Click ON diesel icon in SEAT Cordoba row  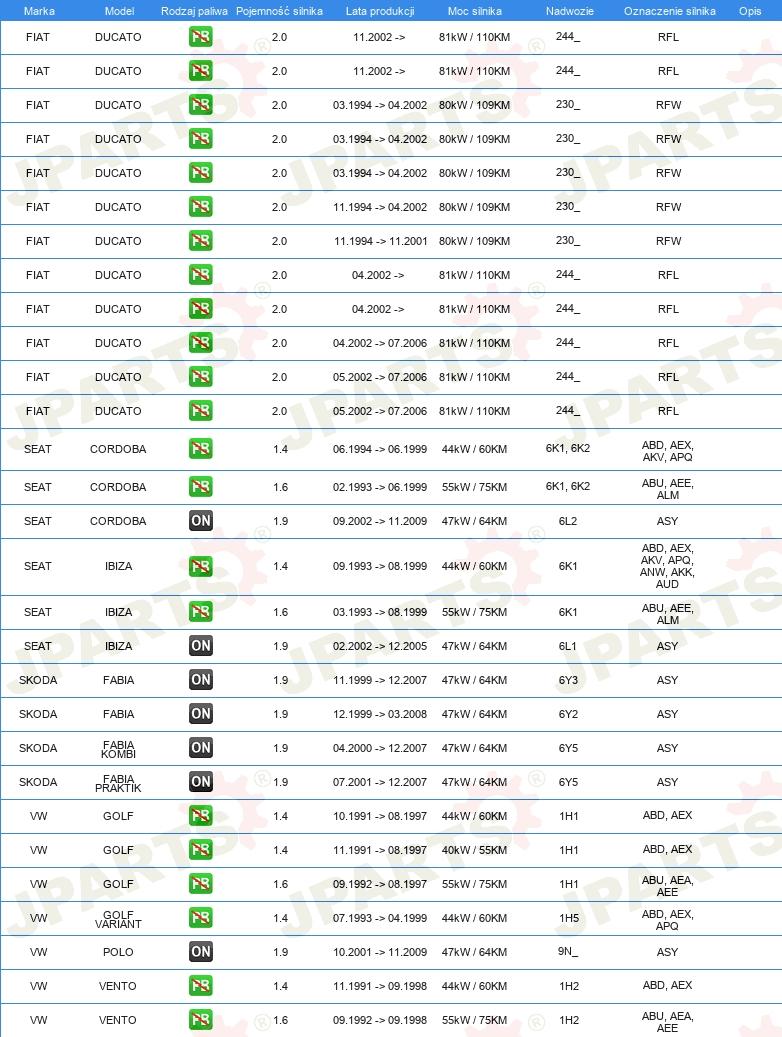[x=200, y=520]
